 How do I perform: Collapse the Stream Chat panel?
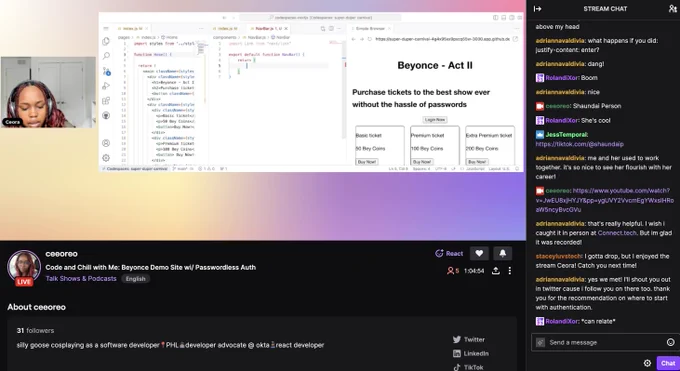pos(537,9)
